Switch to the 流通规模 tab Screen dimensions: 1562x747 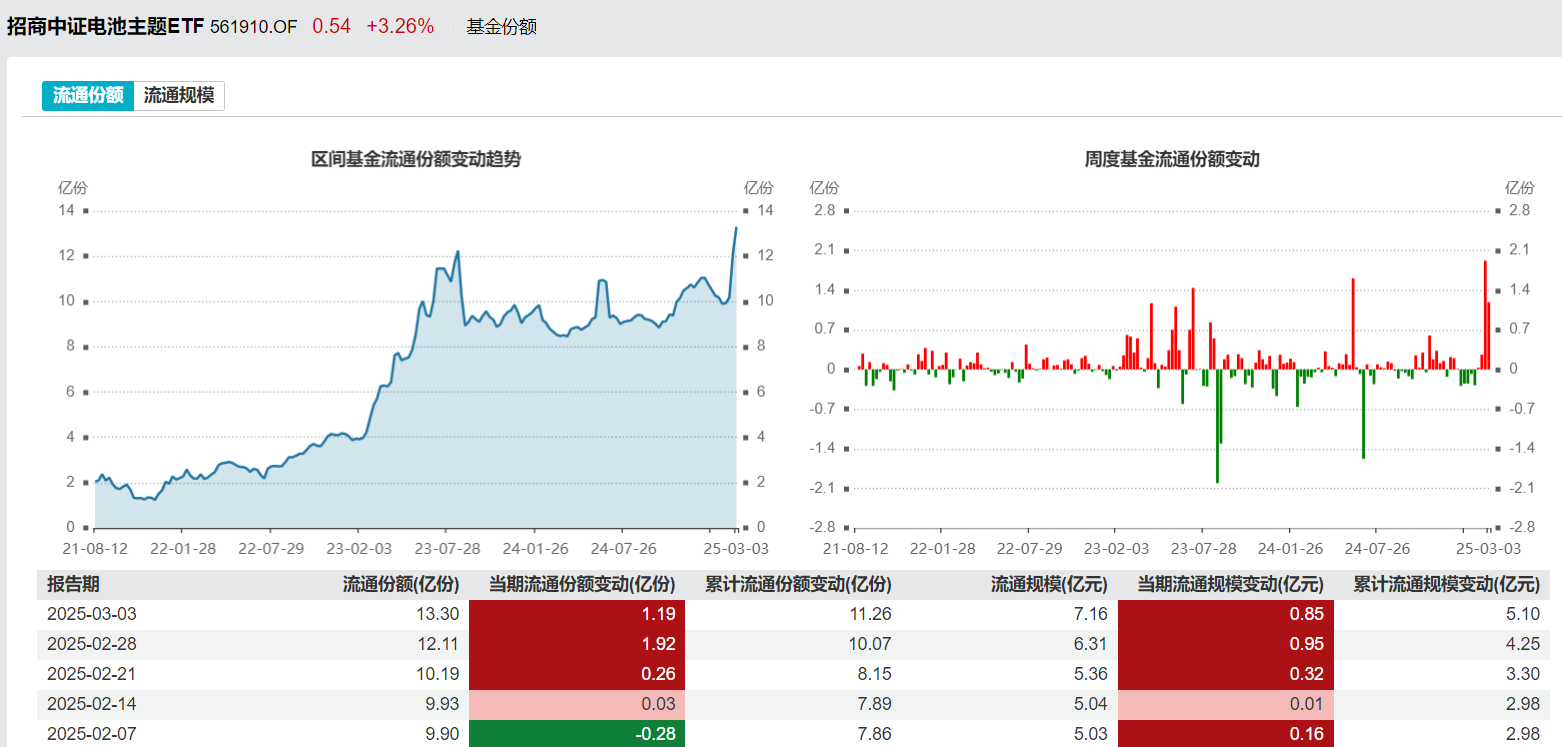pos(179,96)
